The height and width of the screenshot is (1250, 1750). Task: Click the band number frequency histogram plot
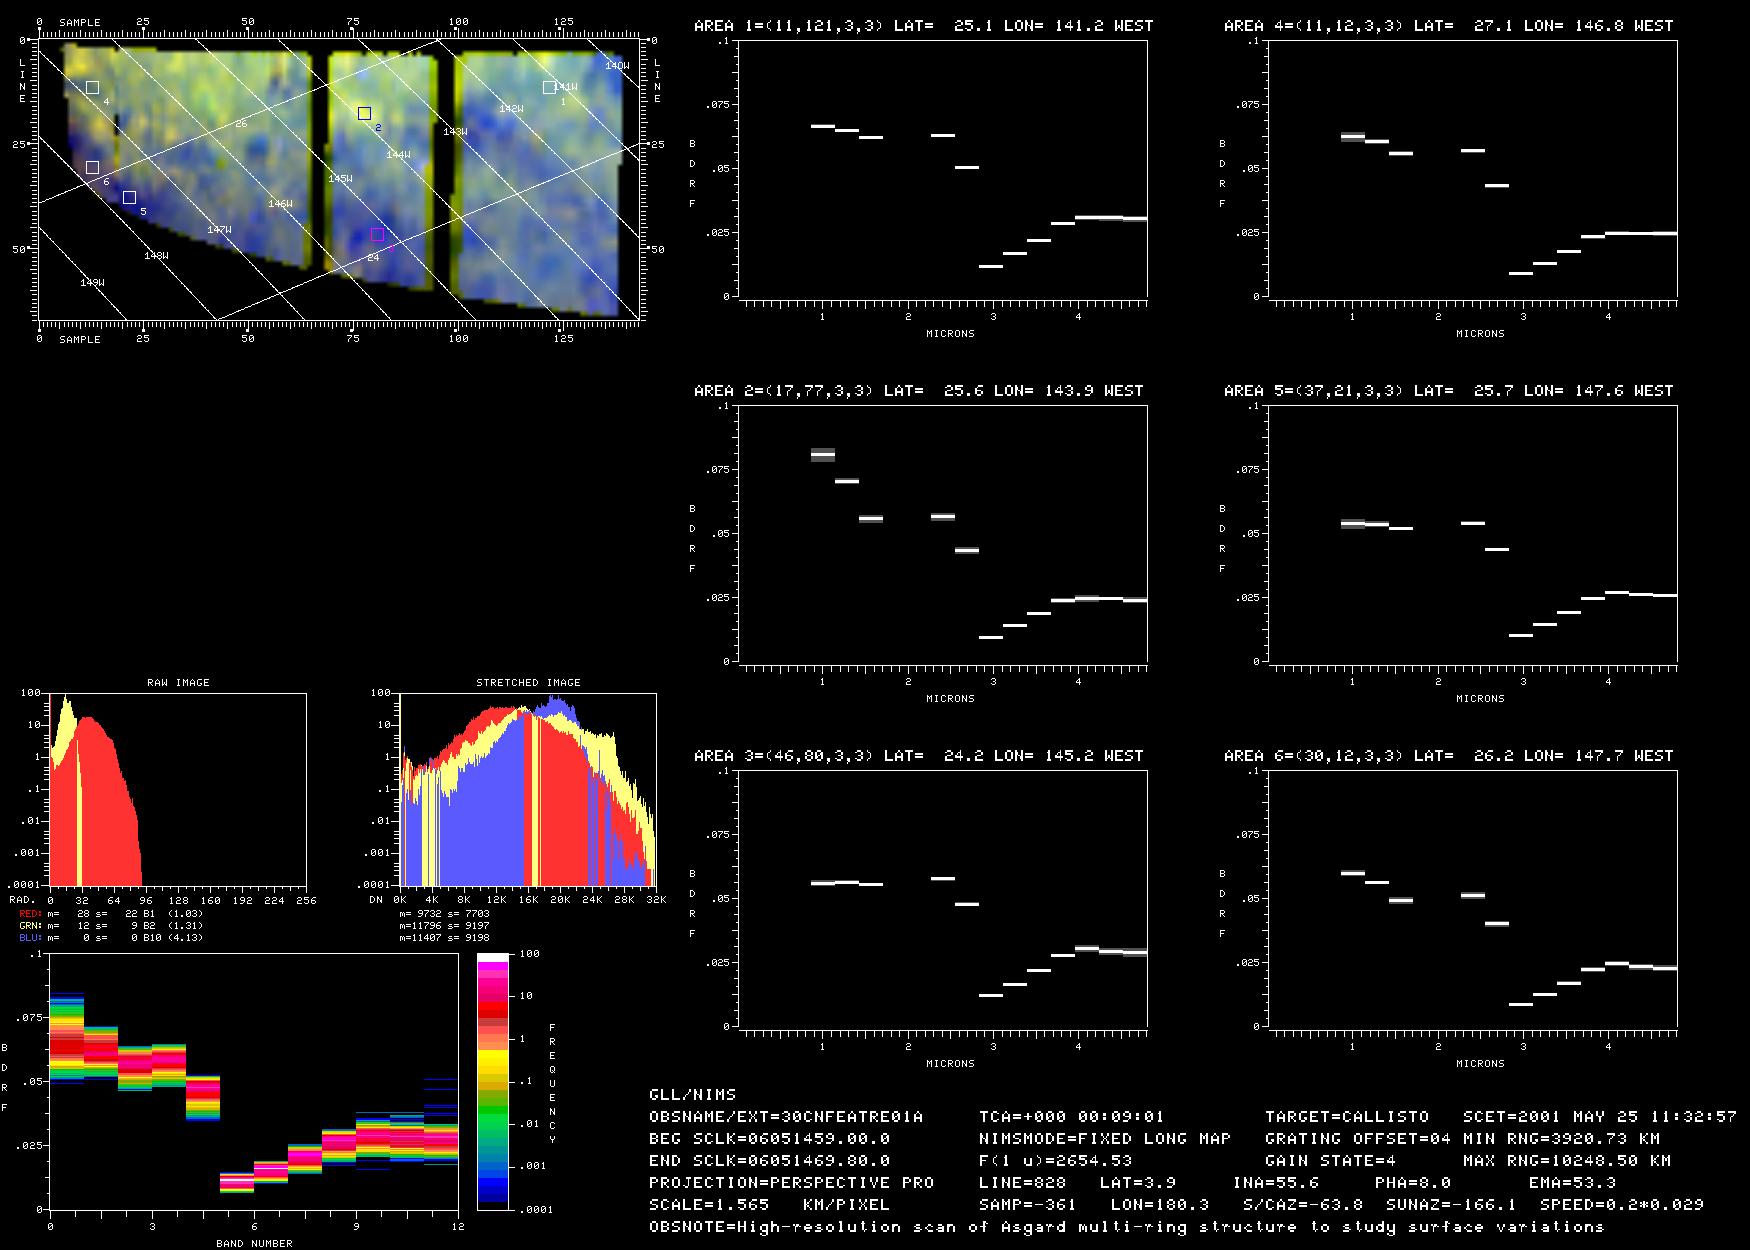tap(254, 1081)
